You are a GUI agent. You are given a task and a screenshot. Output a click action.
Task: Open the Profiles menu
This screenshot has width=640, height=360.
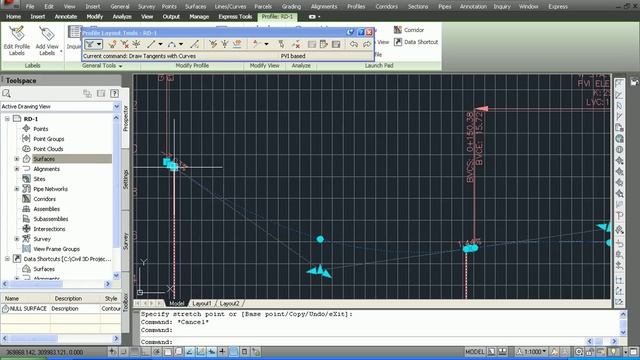[356, 7]
